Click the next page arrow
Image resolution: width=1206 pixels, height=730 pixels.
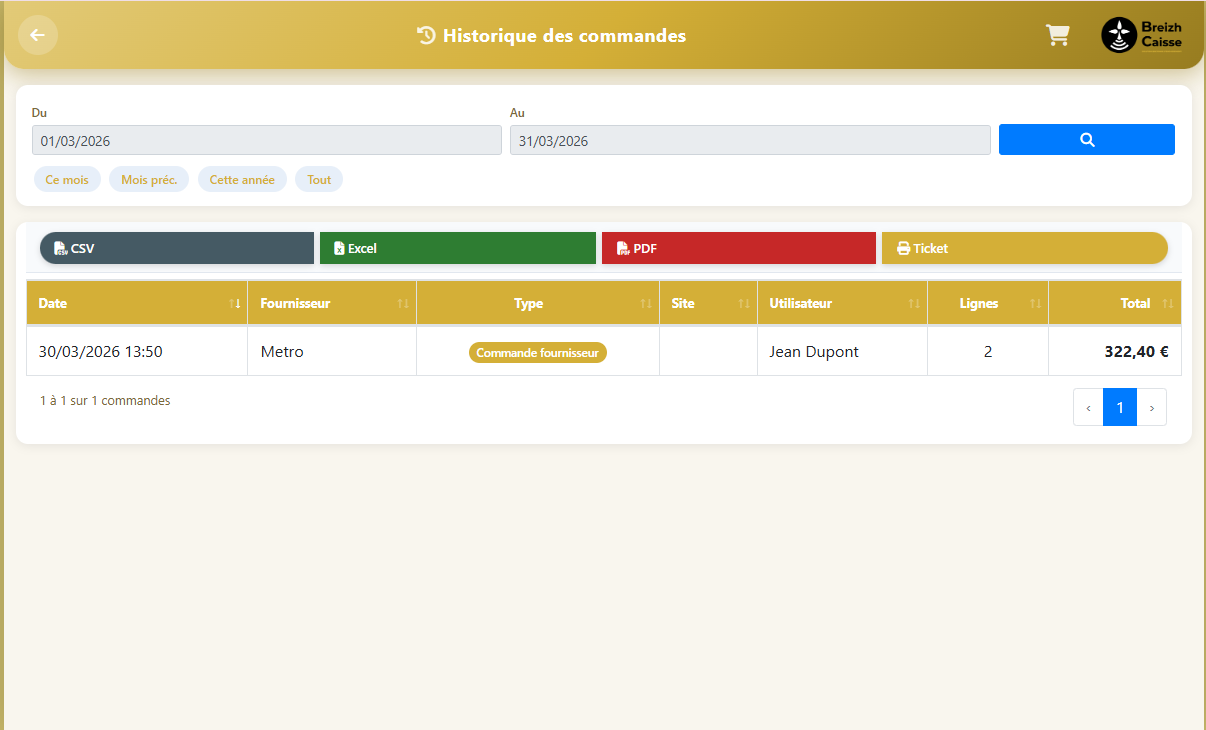[1152, 408]
